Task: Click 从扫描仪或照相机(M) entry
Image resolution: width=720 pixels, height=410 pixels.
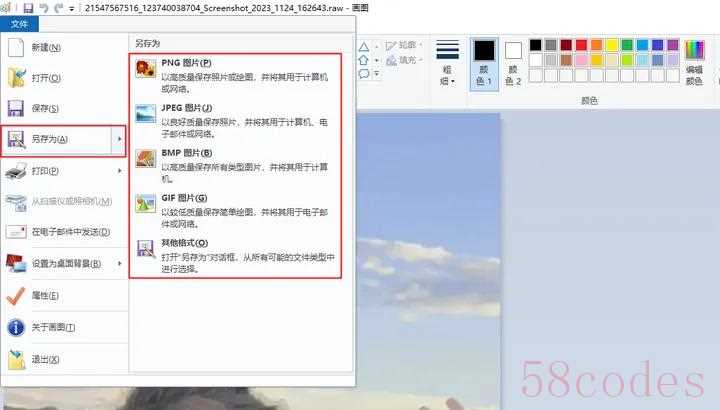Action: (64, 202)
